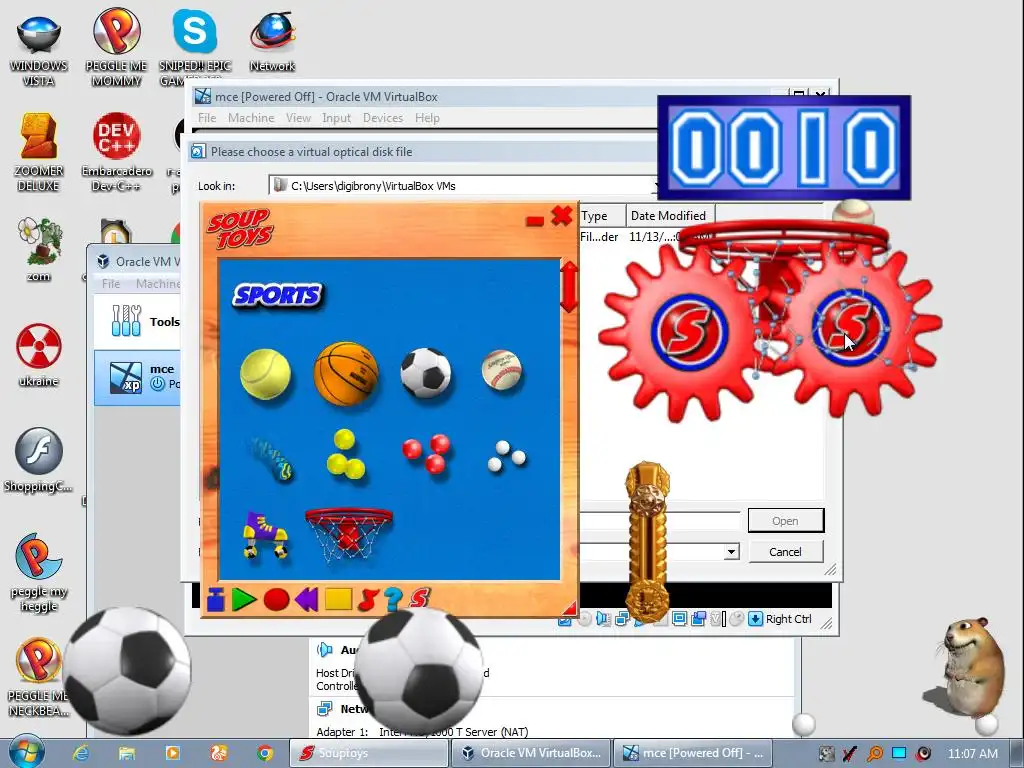This screenshot has width=1024, height=768.
Task: Select the baseball toy in Sports panel
Action: [502, 370]
